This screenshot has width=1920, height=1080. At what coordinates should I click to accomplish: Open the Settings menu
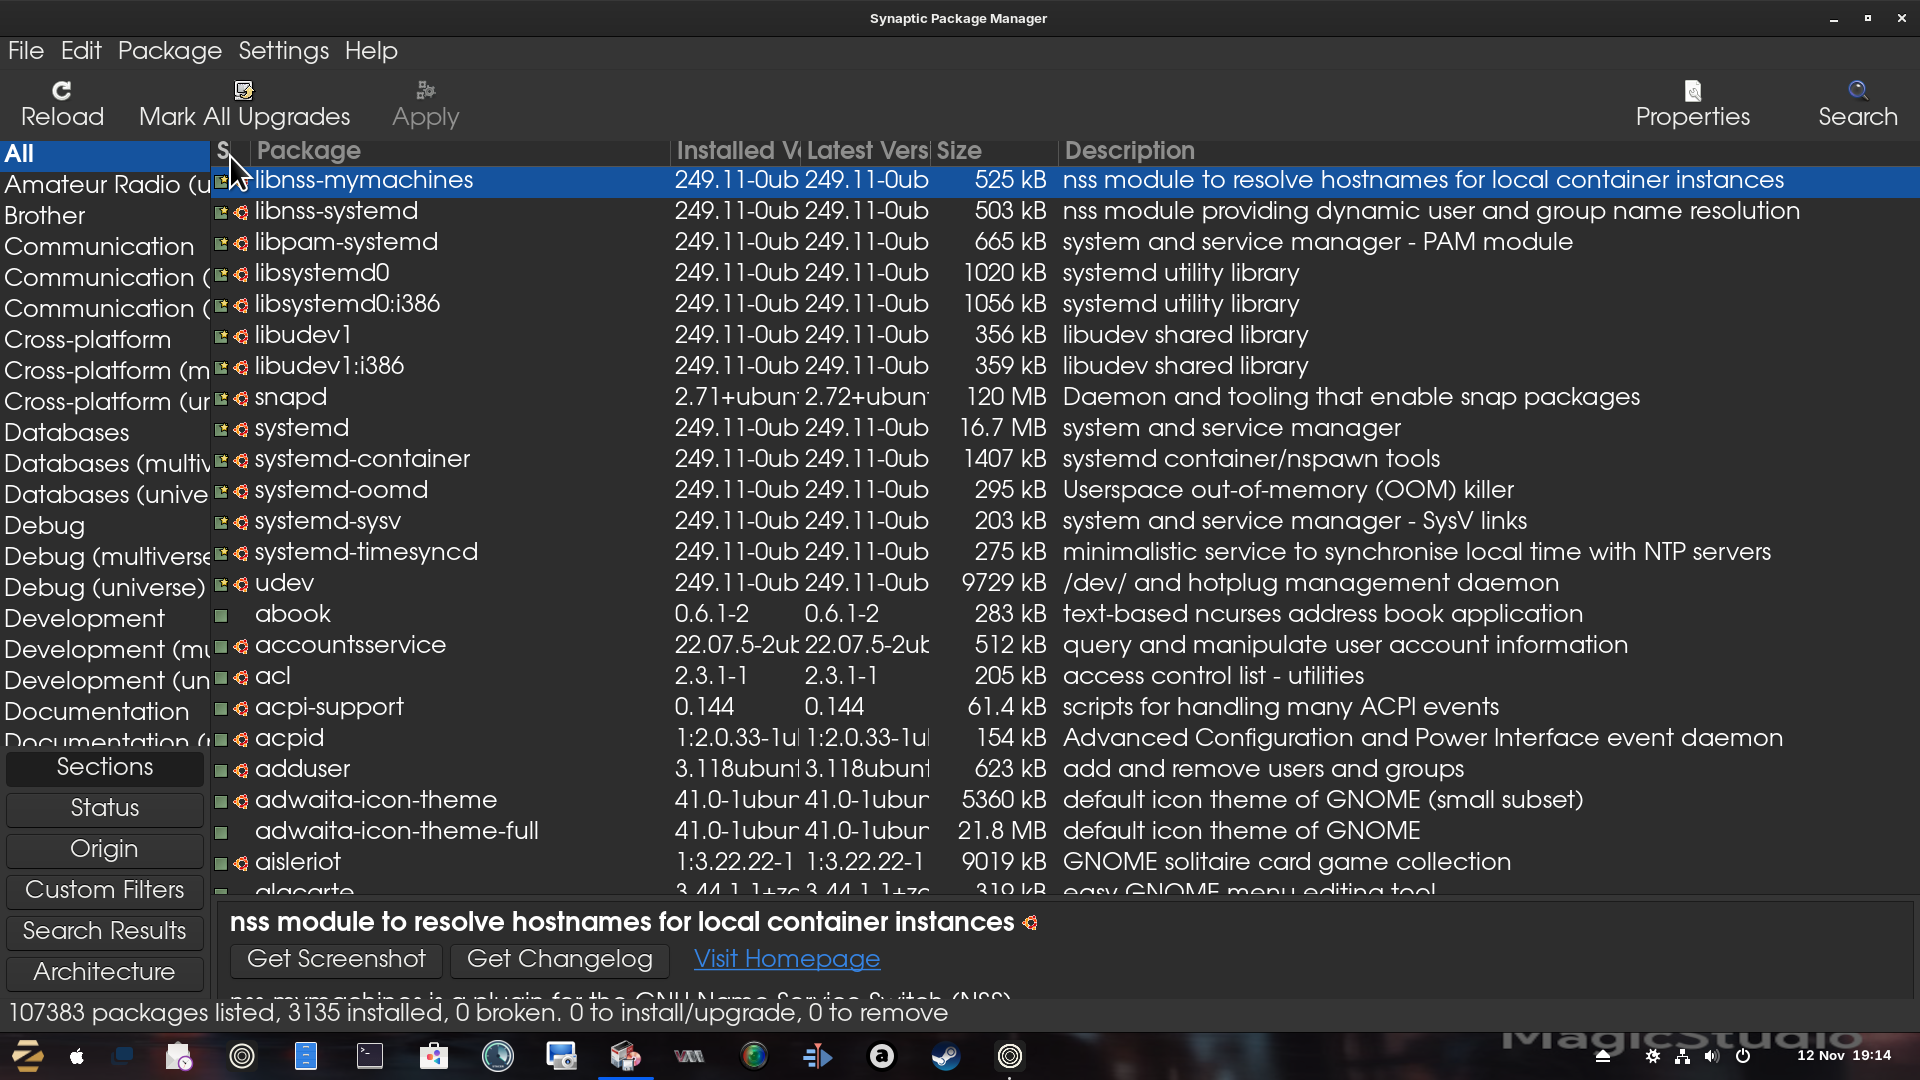(283, 51)
